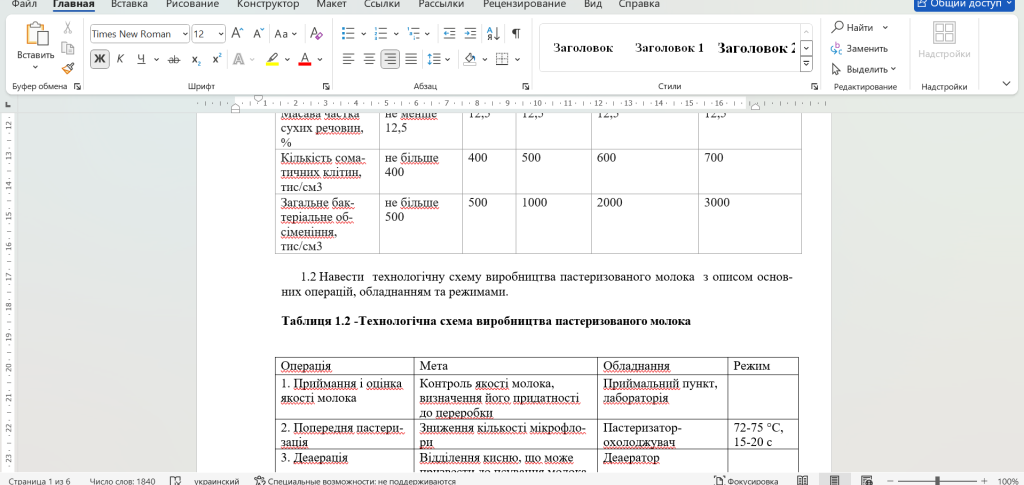The height and width of the screenshot is (485, 1024).
Task: Apply superscript formatting
Action: tap(217, 59)
